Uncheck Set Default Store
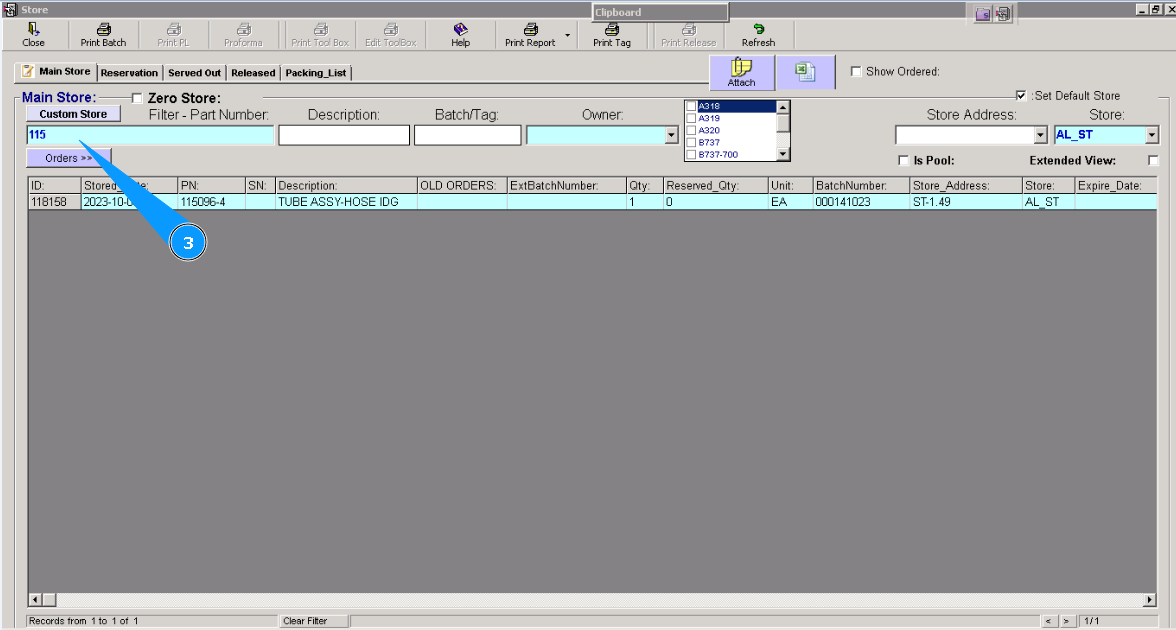The image size is (1176, 630). click(x=1021, y=95)
